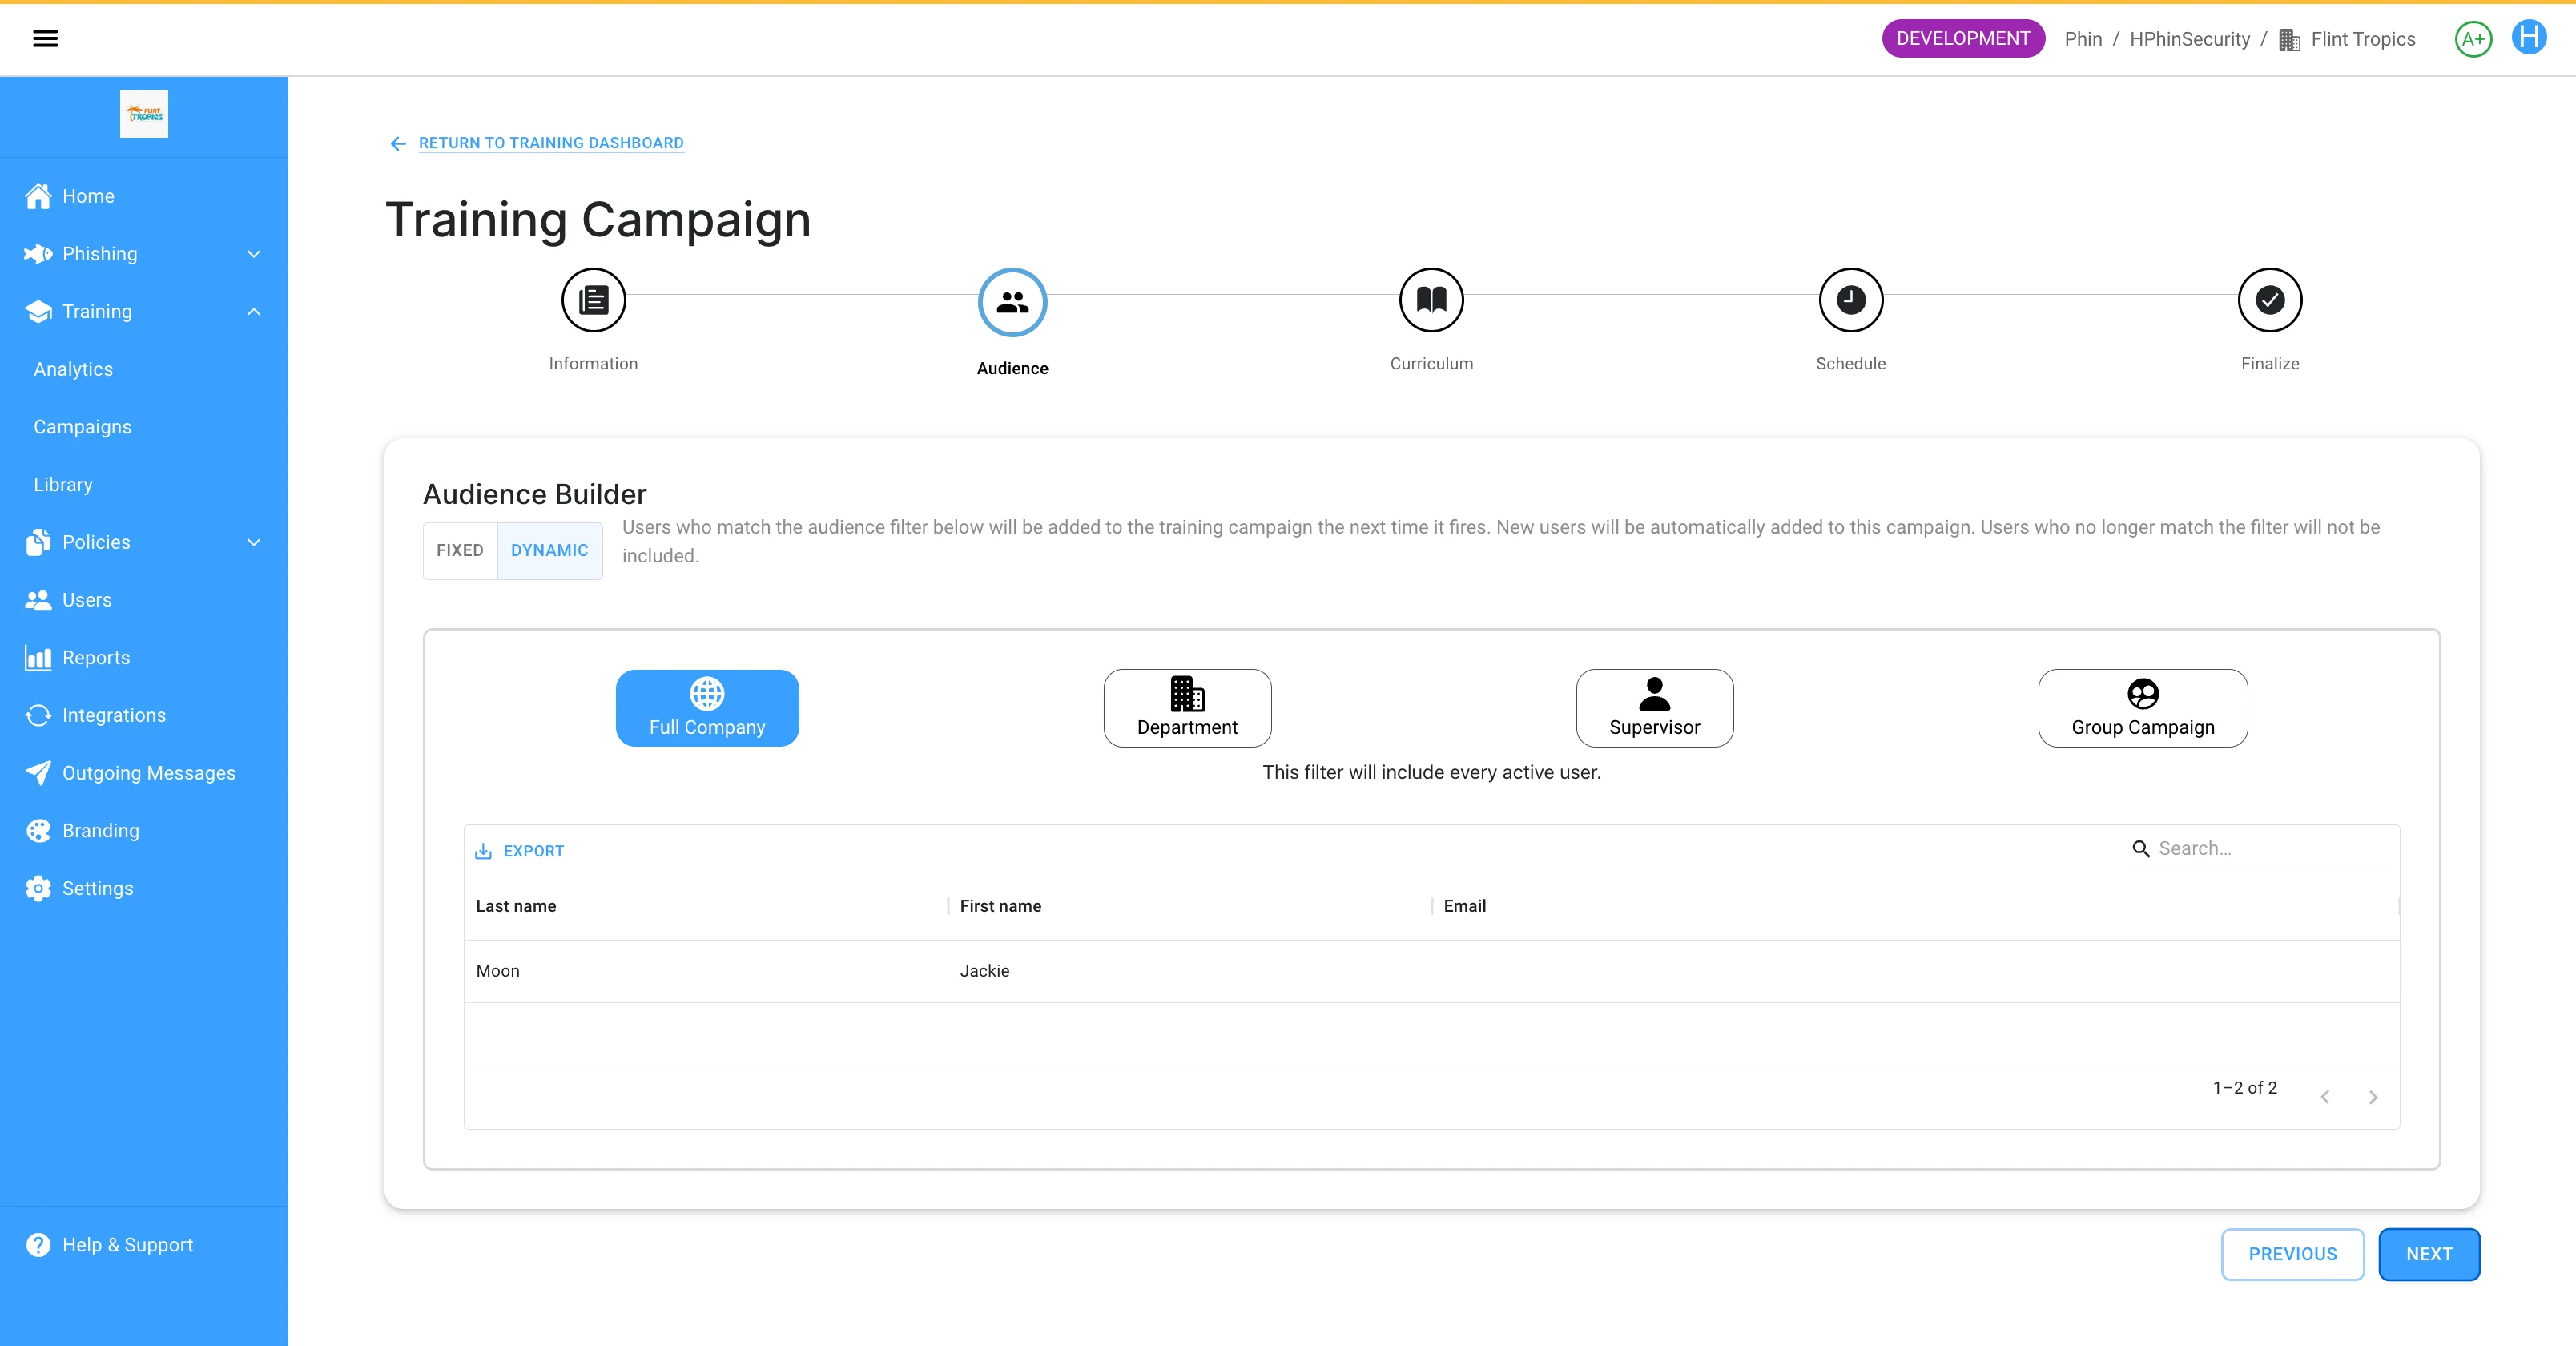Click the Schedule clock step icon

tap(1850, 300)
